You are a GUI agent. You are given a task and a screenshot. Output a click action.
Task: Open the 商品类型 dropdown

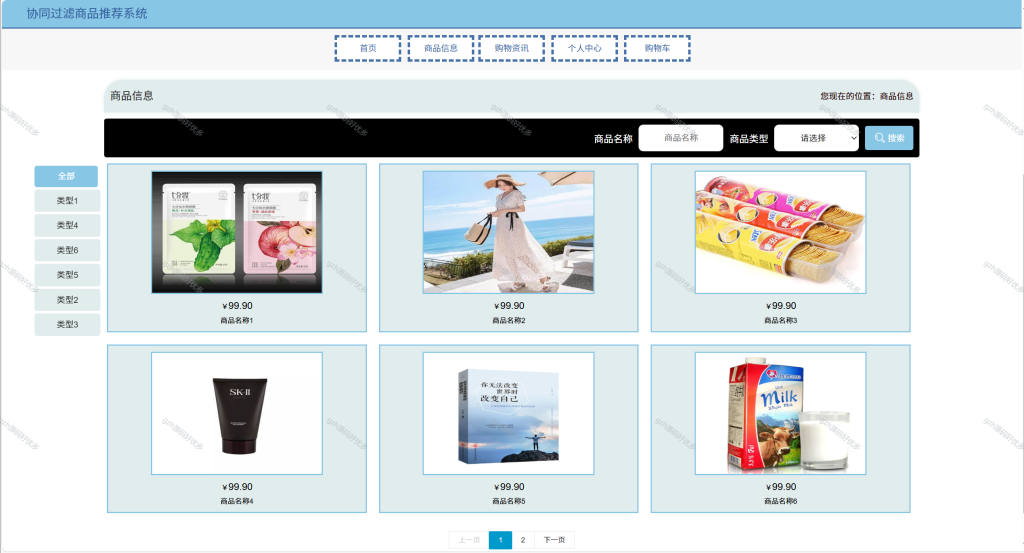pyautogui.click(x=816, y=138)
